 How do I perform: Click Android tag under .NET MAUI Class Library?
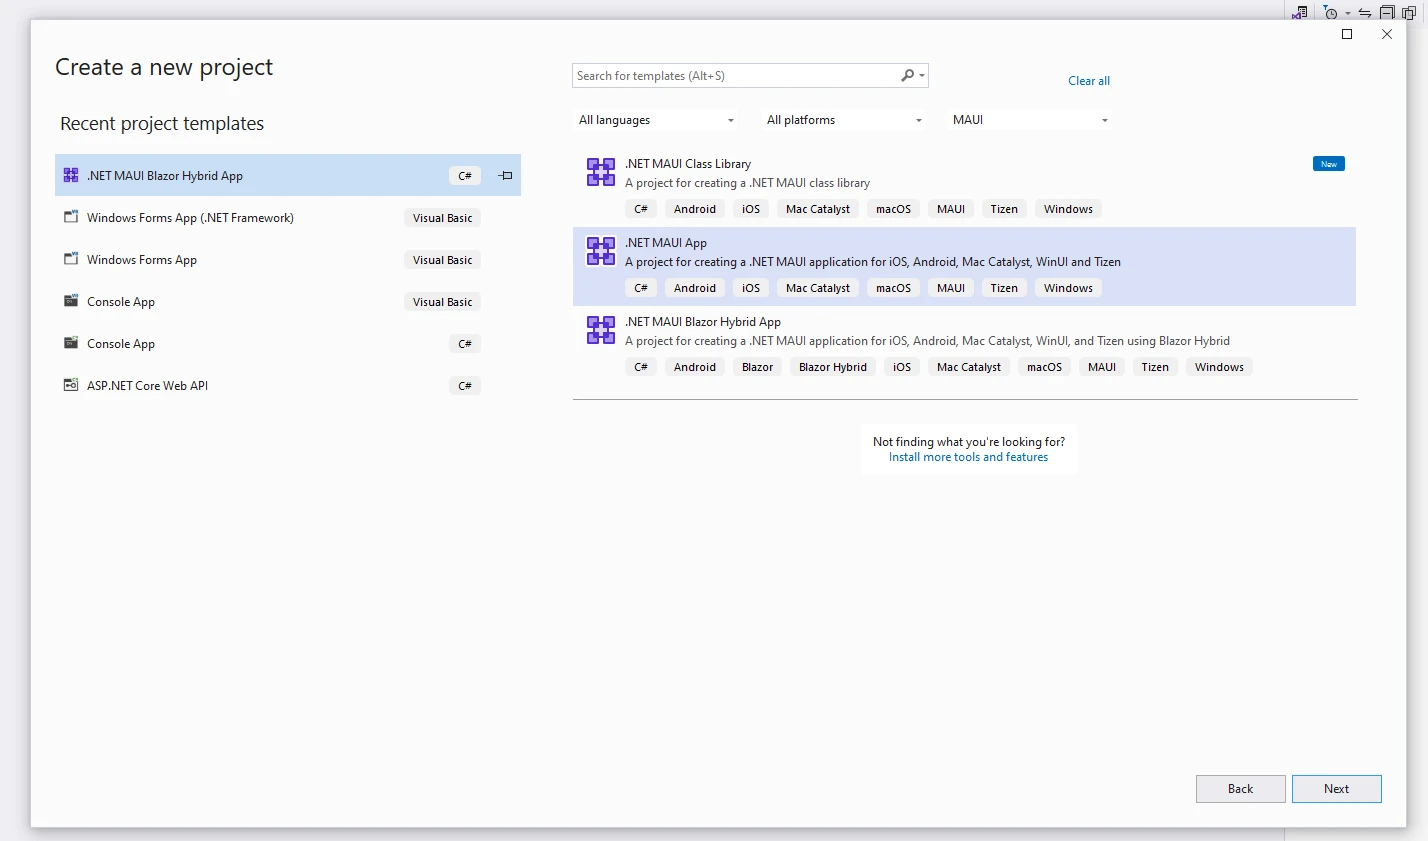tap(695, 209)
